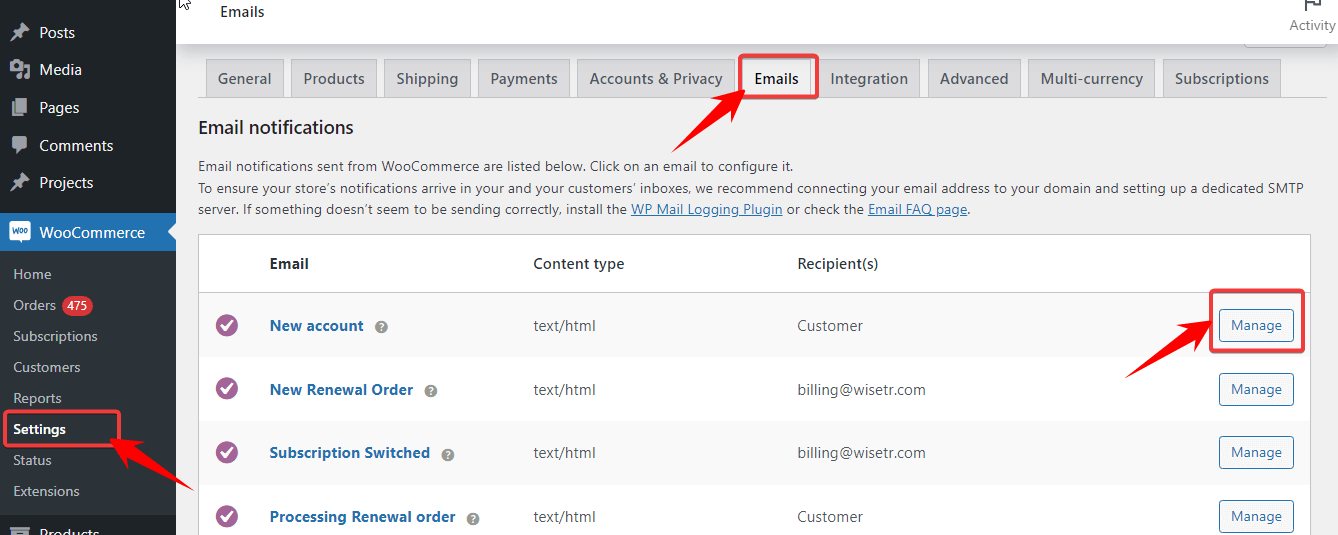Click the Pages icon in sidebar
Image resolution: width=1338 pixels, height=535 pixels.
19,107
